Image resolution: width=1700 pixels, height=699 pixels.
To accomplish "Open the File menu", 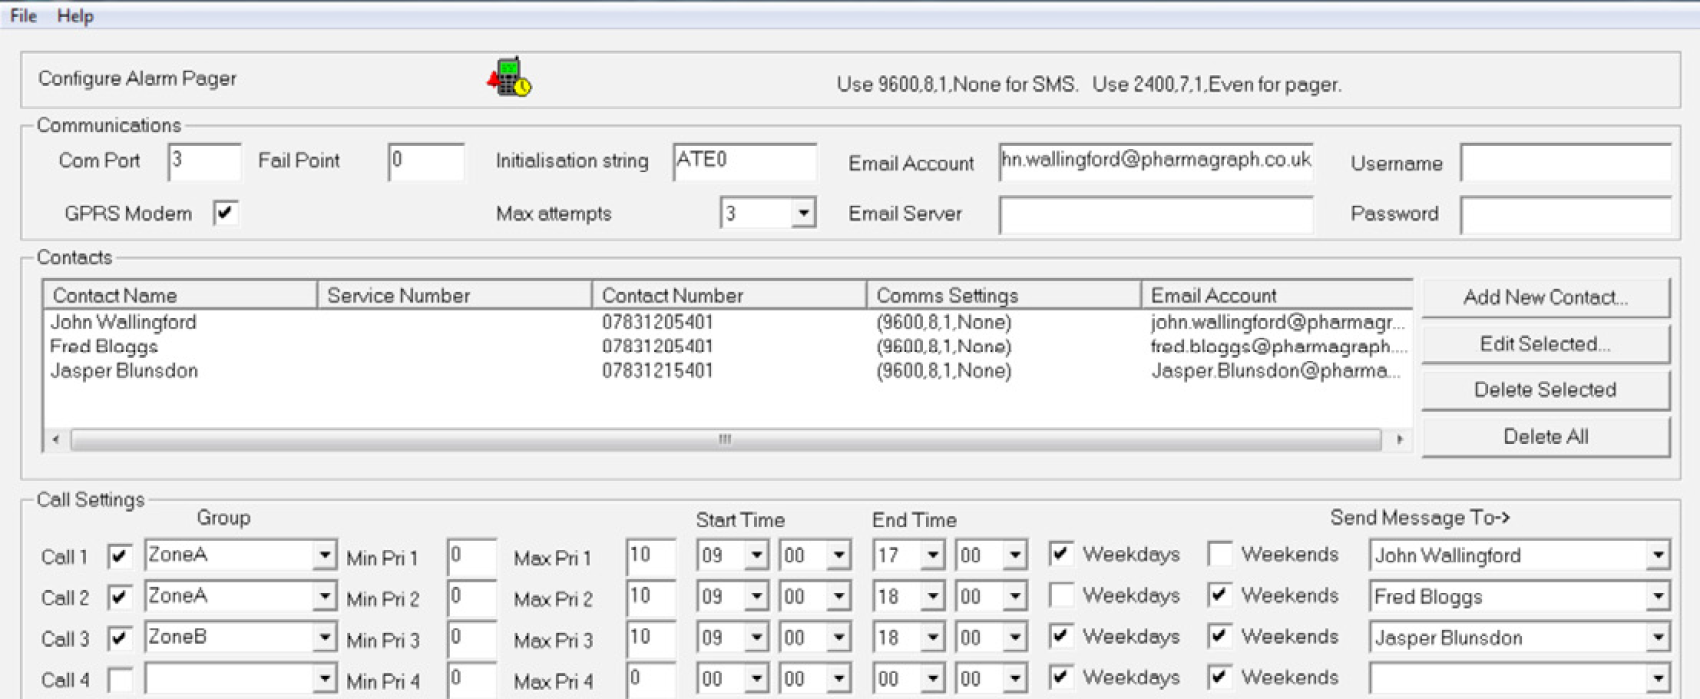I will click(23, 16).
